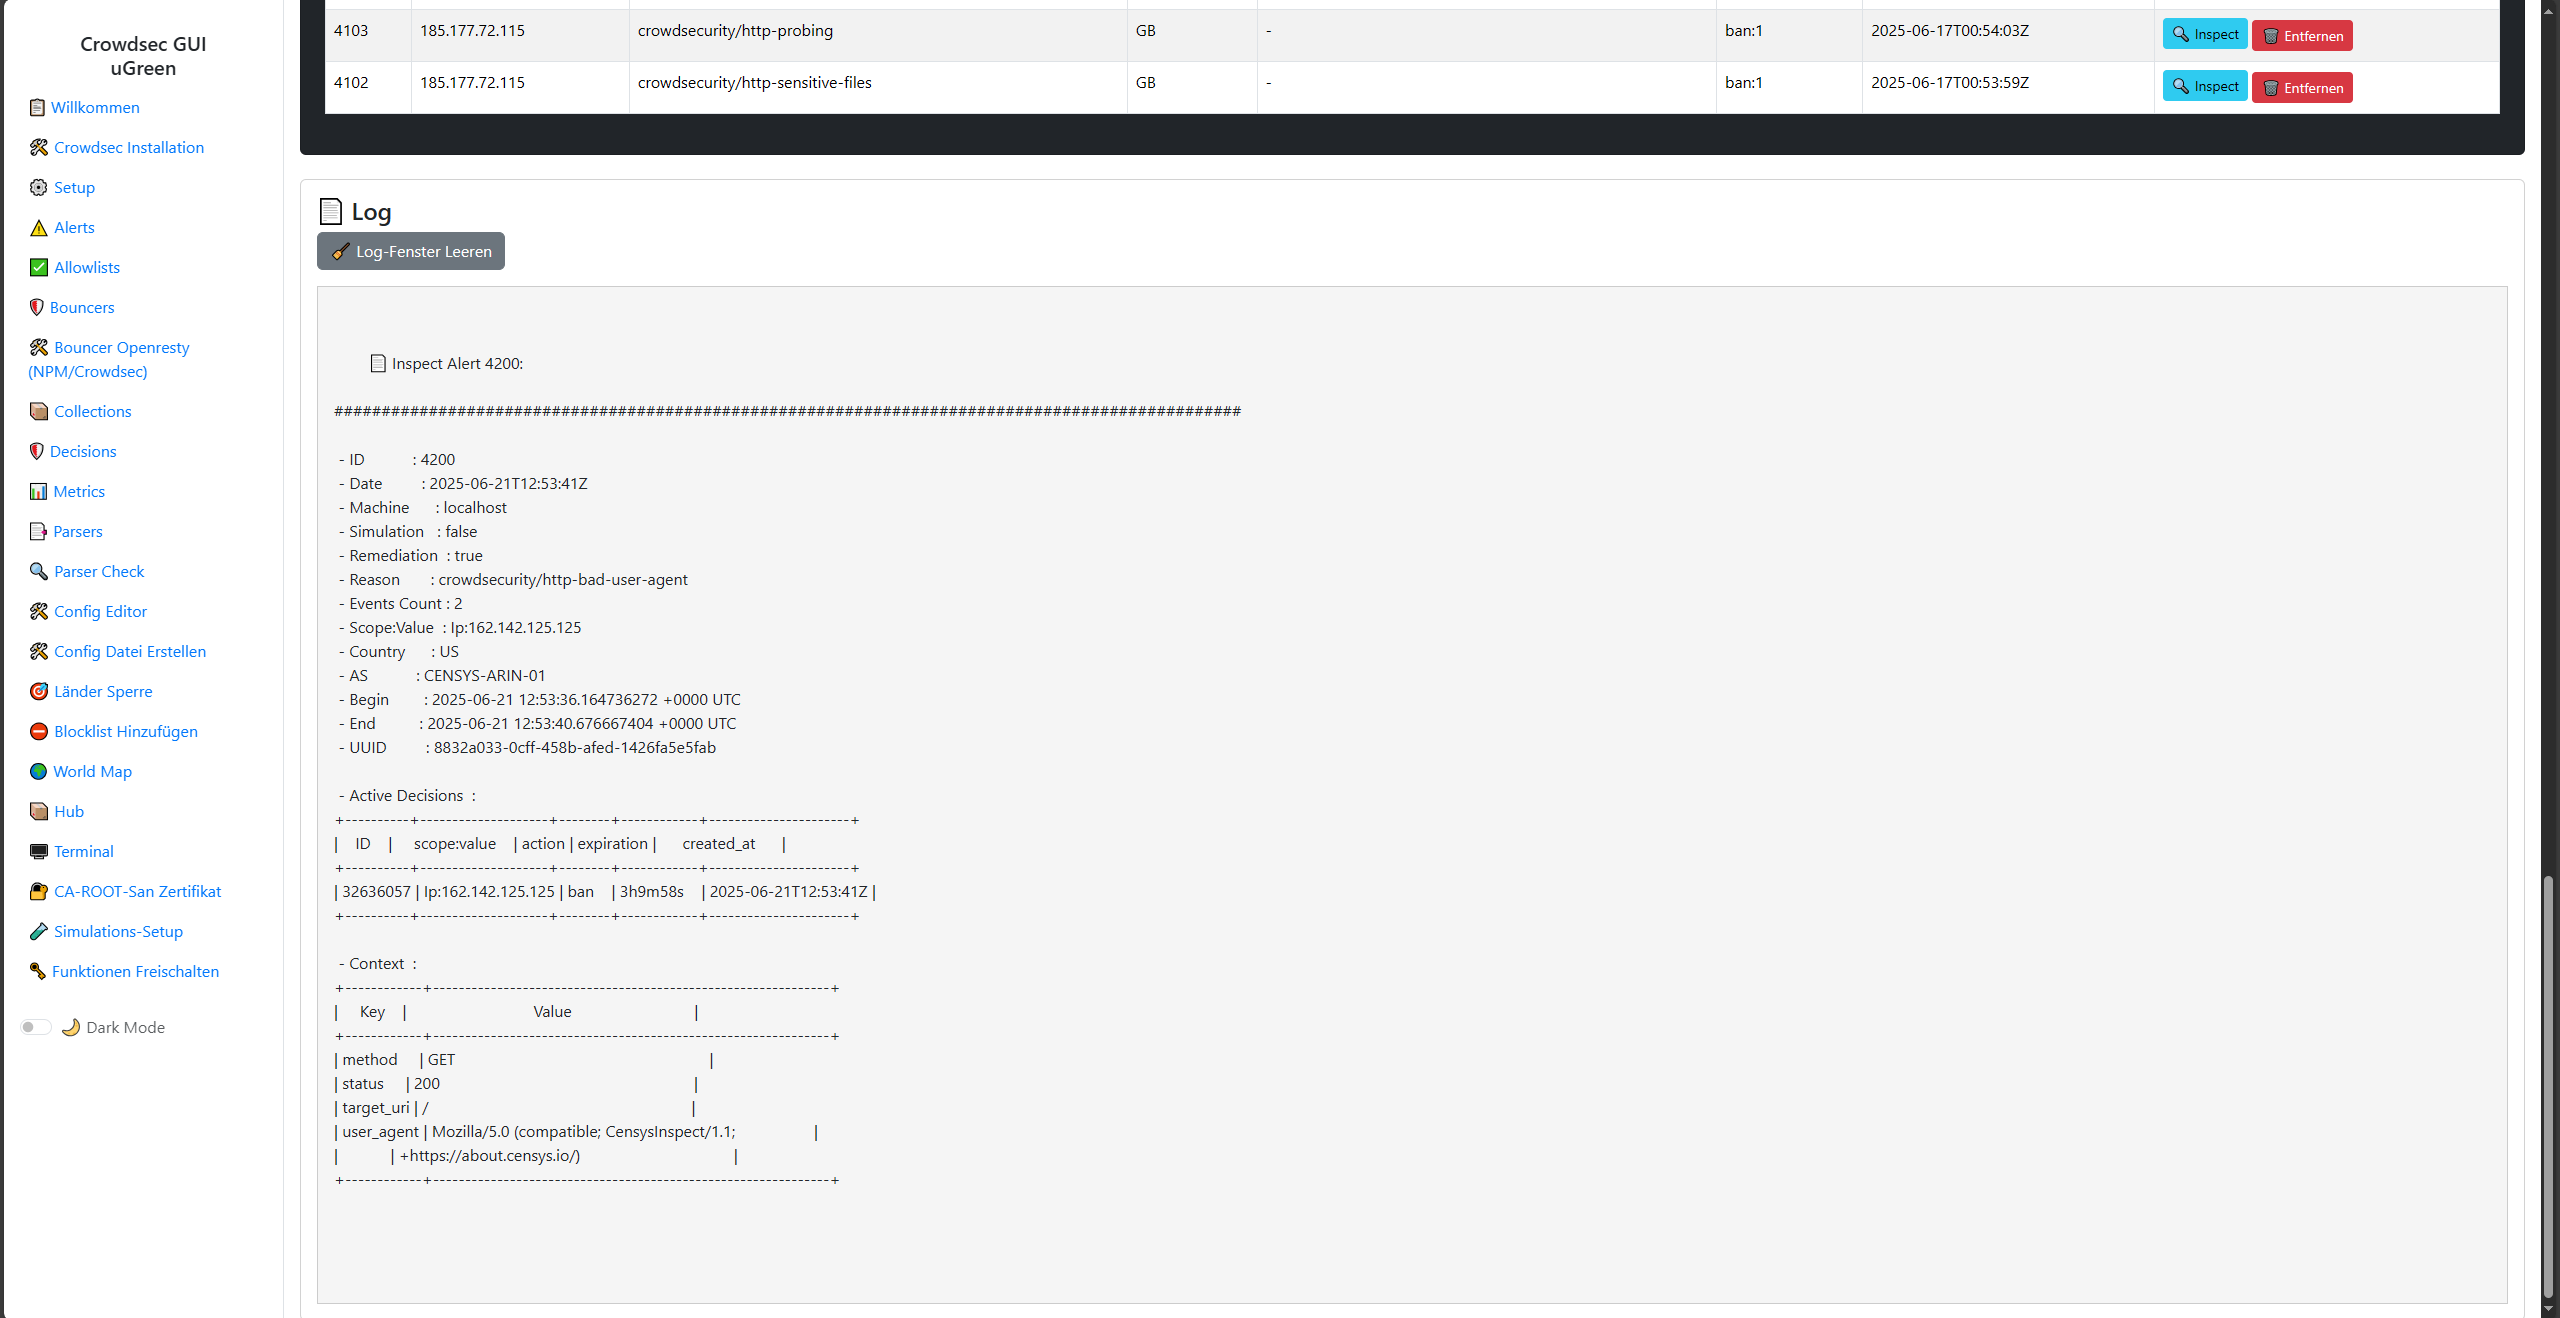2560x1318 pixels.
Task: Click the Hub package icon
Action: (x=39, y=811)
